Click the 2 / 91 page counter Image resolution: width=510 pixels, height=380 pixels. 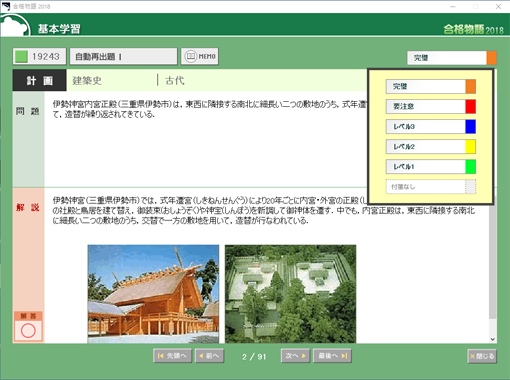click(254, 357)
